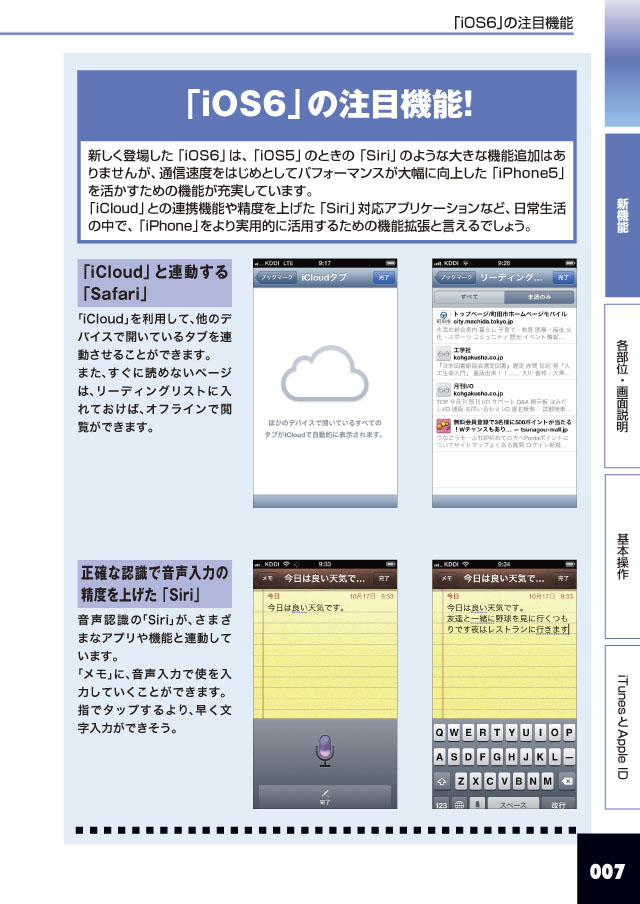Tap the A key
This screenshot has height=904, width=640.
pos(440,757)
